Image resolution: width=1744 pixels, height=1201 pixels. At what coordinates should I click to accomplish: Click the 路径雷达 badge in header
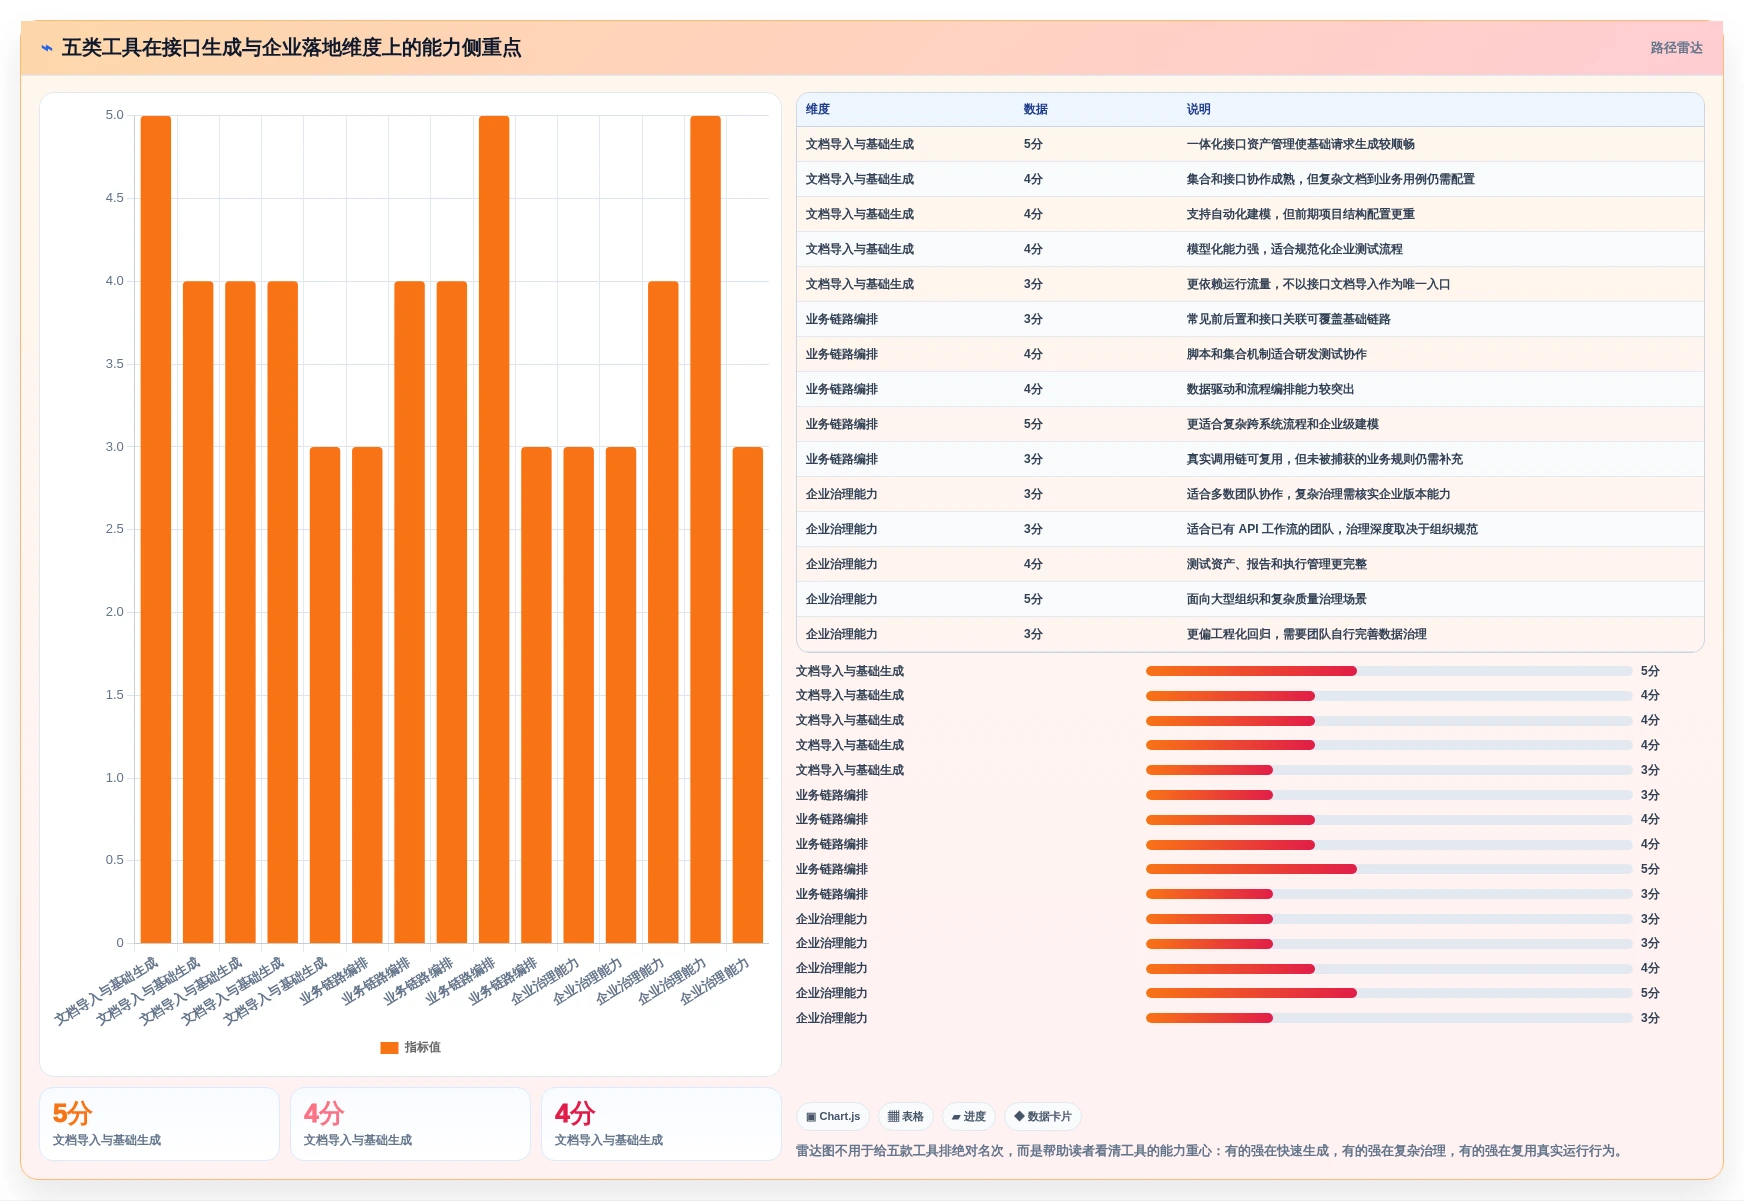tap(1676, 48)
